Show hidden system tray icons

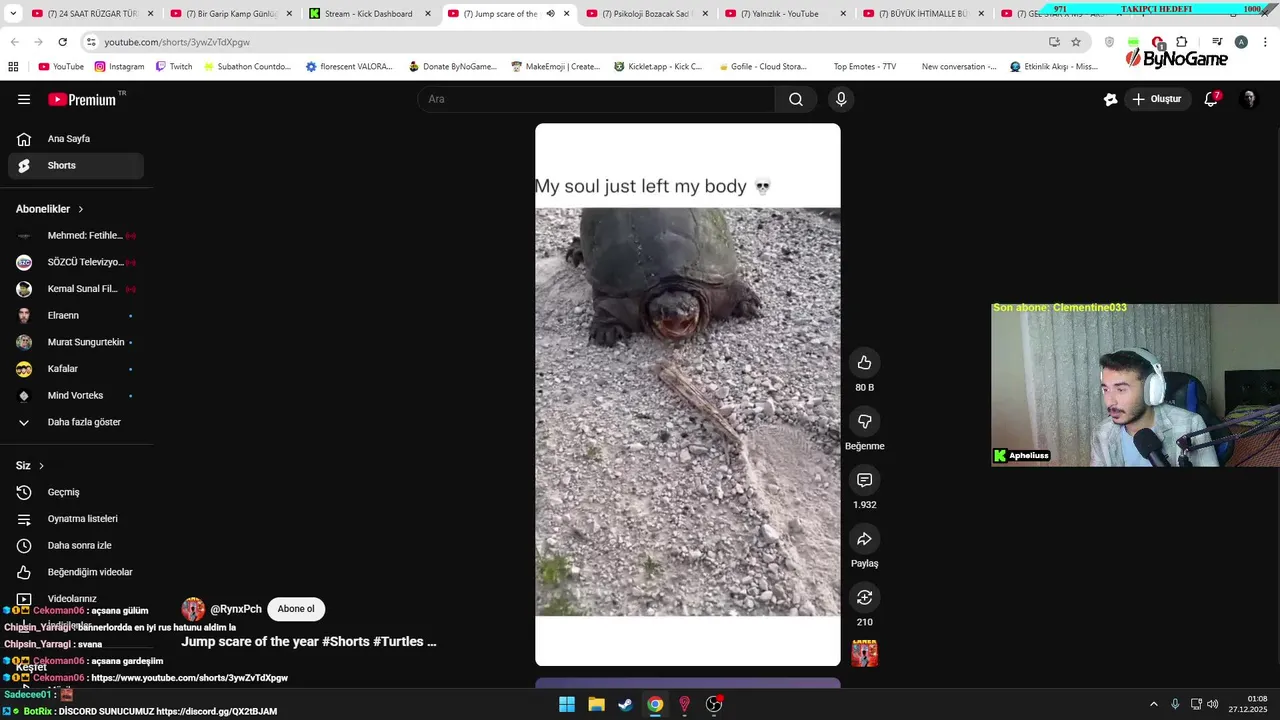(1153, 704)
